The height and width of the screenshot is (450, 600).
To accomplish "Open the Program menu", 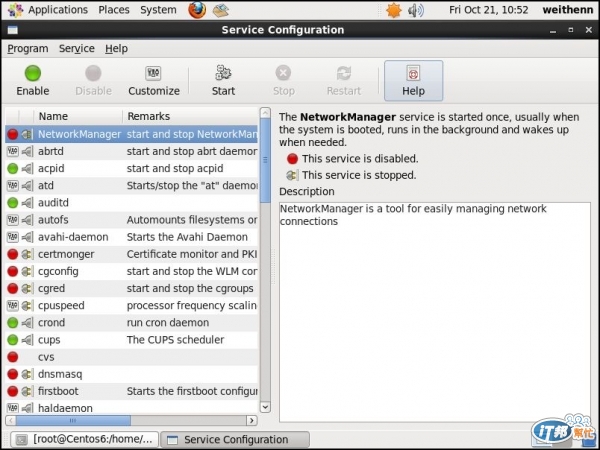I will coord(28,49).
